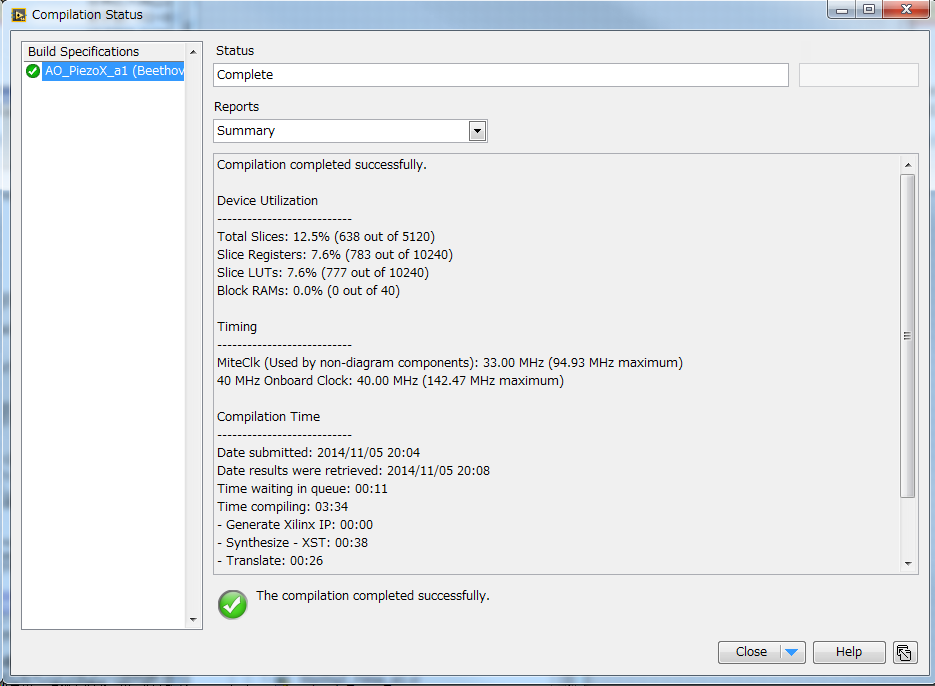Click the LabVIEW icon in title bar
Viewport: 935px width, 686px height.
tap(18, 15)
